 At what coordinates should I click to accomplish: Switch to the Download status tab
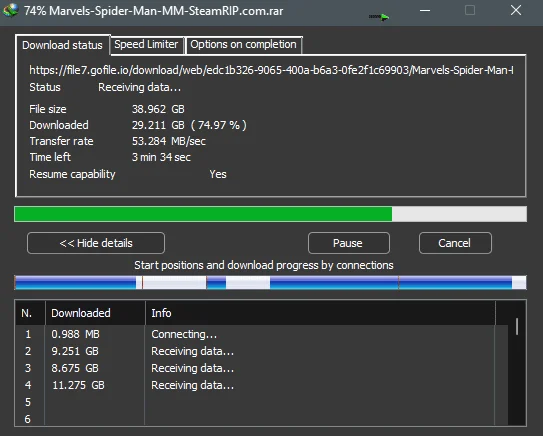pyautogui.click(x=62, y=45)
